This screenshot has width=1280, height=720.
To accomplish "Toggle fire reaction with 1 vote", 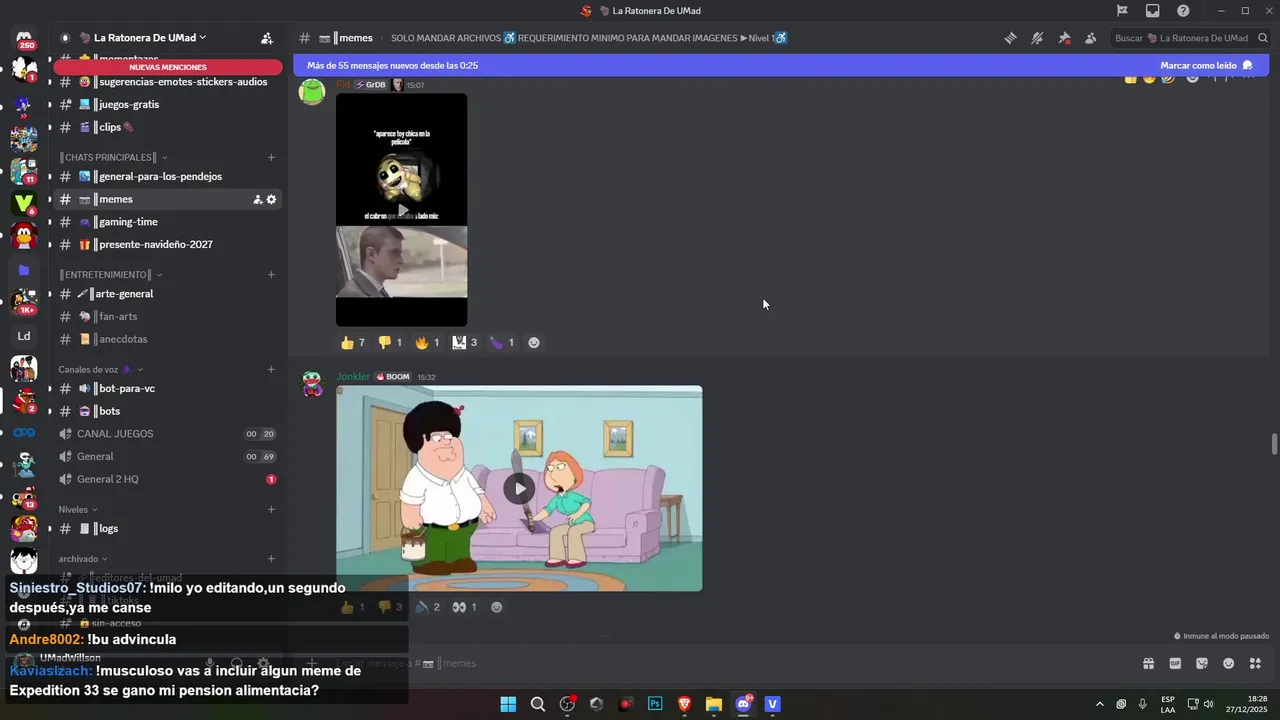I will [427, 342].
